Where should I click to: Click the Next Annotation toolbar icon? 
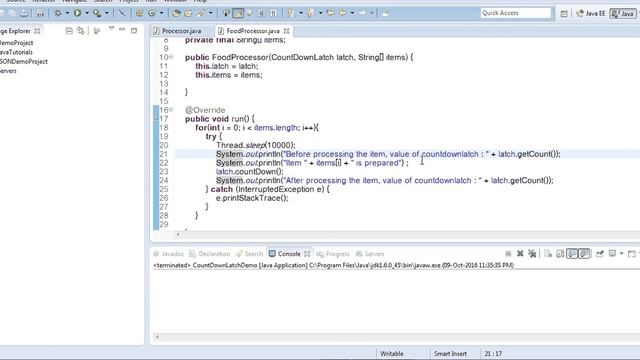pos(291,13)
